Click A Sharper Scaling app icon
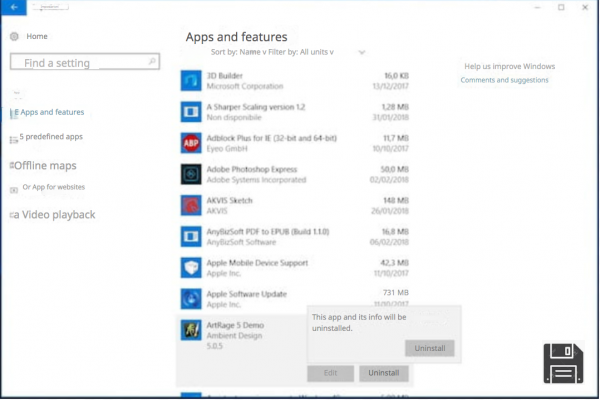Viewport: 600px width, 400px height. point(191,111)
